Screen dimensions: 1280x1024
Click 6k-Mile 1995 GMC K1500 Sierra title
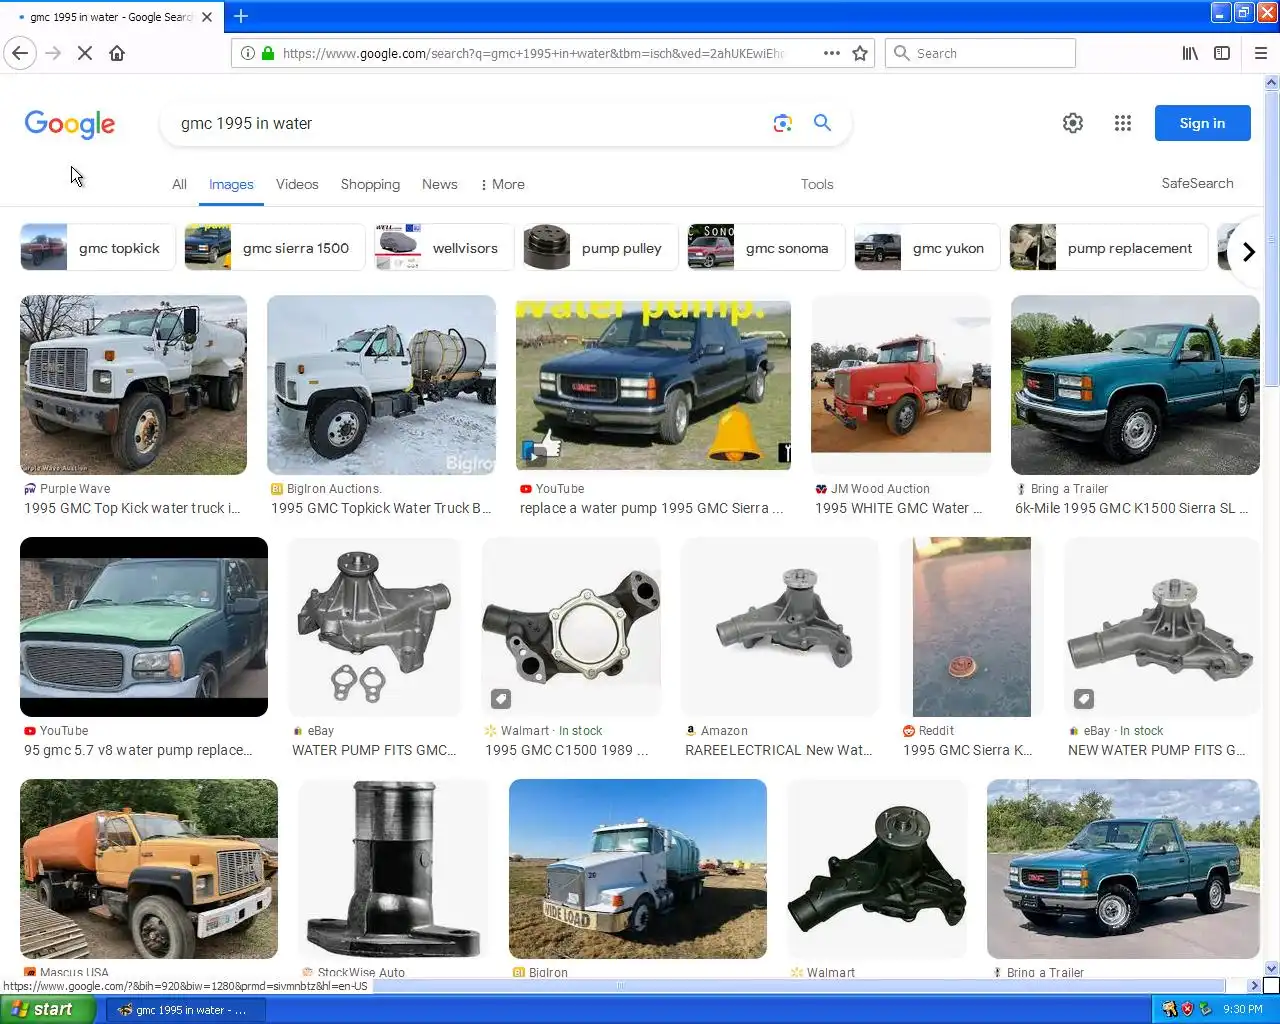point(1132,508)
